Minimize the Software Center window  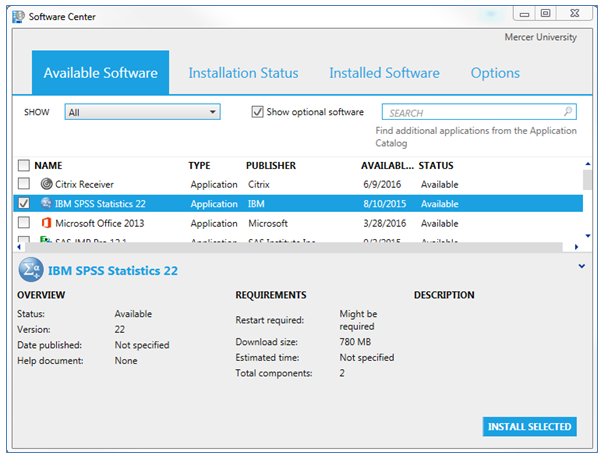coord(524,14)
